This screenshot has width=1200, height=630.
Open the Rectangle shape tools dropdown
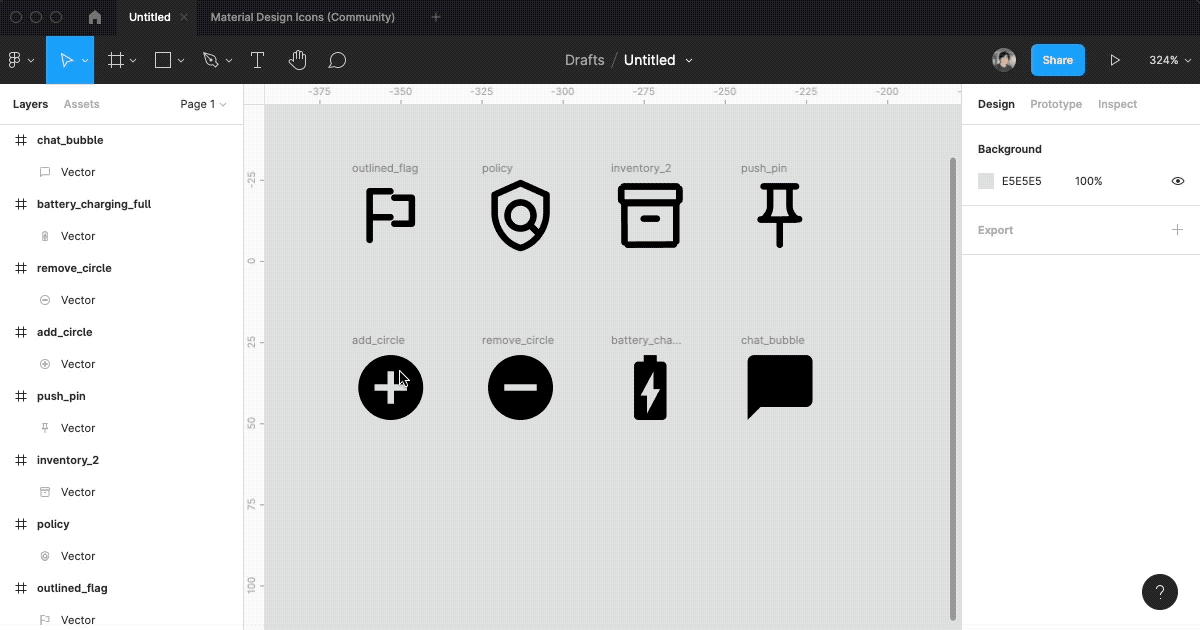(x=181, y=60)
